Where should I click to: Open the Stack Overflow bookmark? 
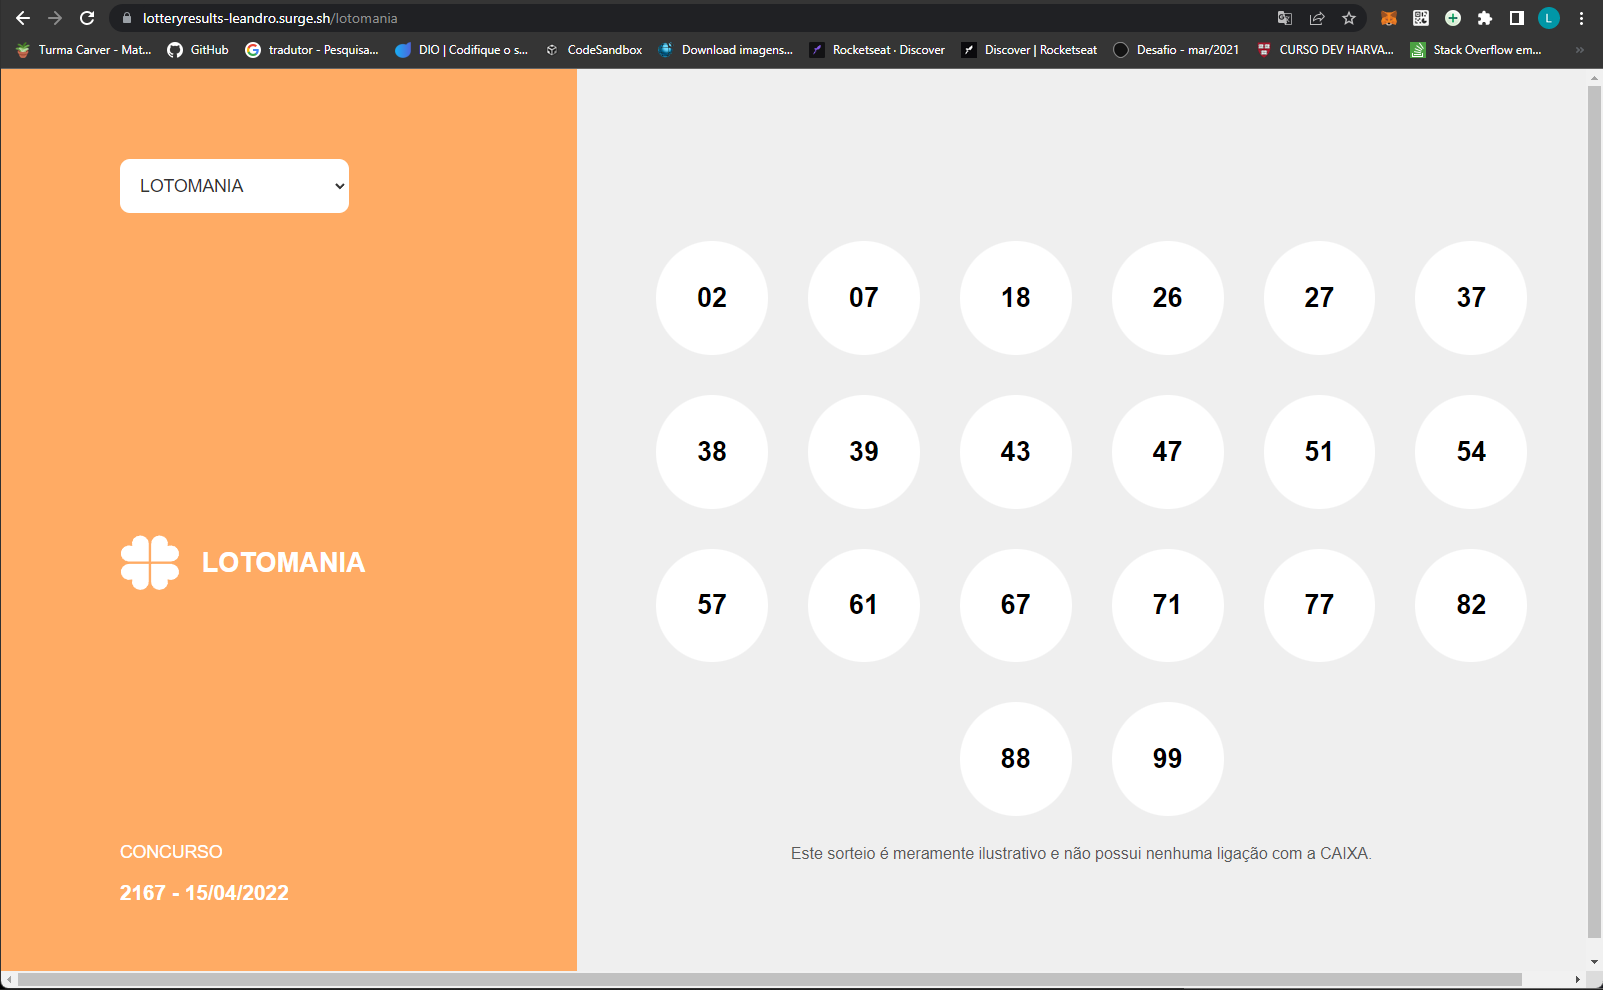tap(1476, 50)
